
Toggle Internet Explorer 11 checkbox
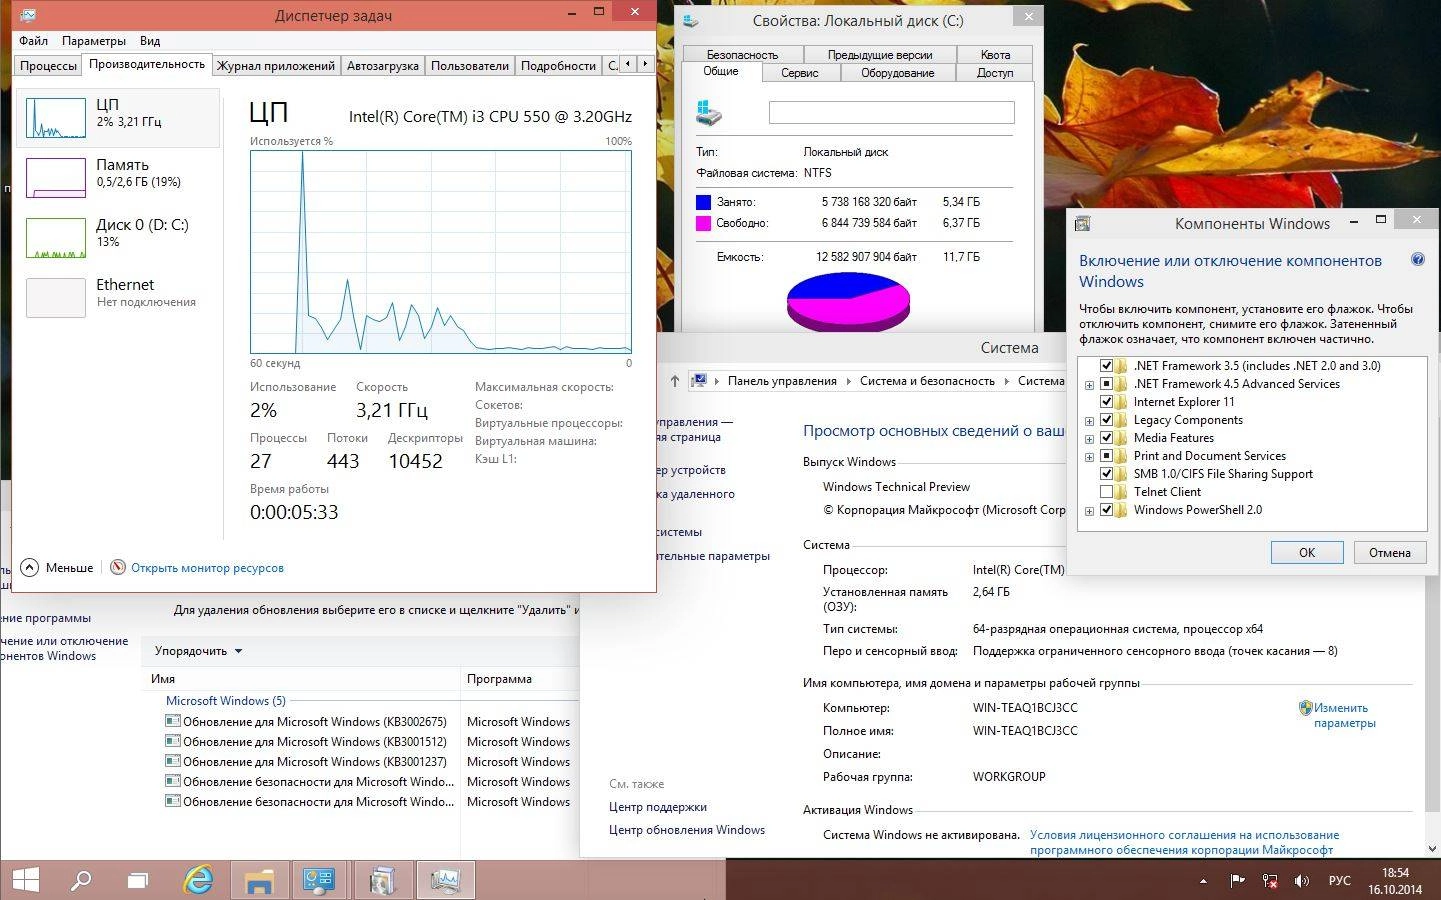1106,402
